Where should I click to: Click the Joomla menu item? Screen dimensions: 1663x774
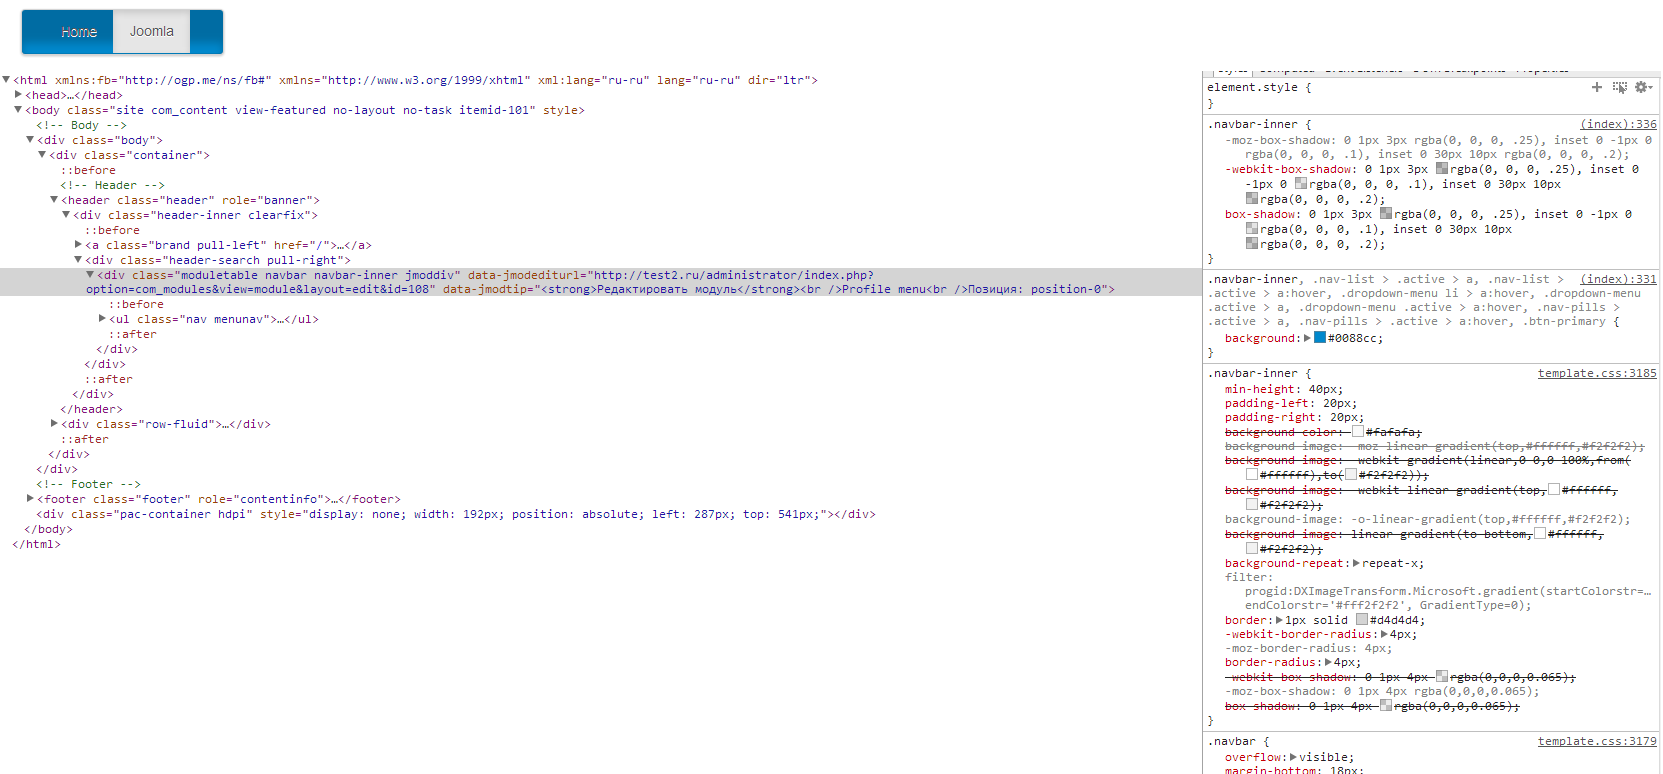[152, 32]
